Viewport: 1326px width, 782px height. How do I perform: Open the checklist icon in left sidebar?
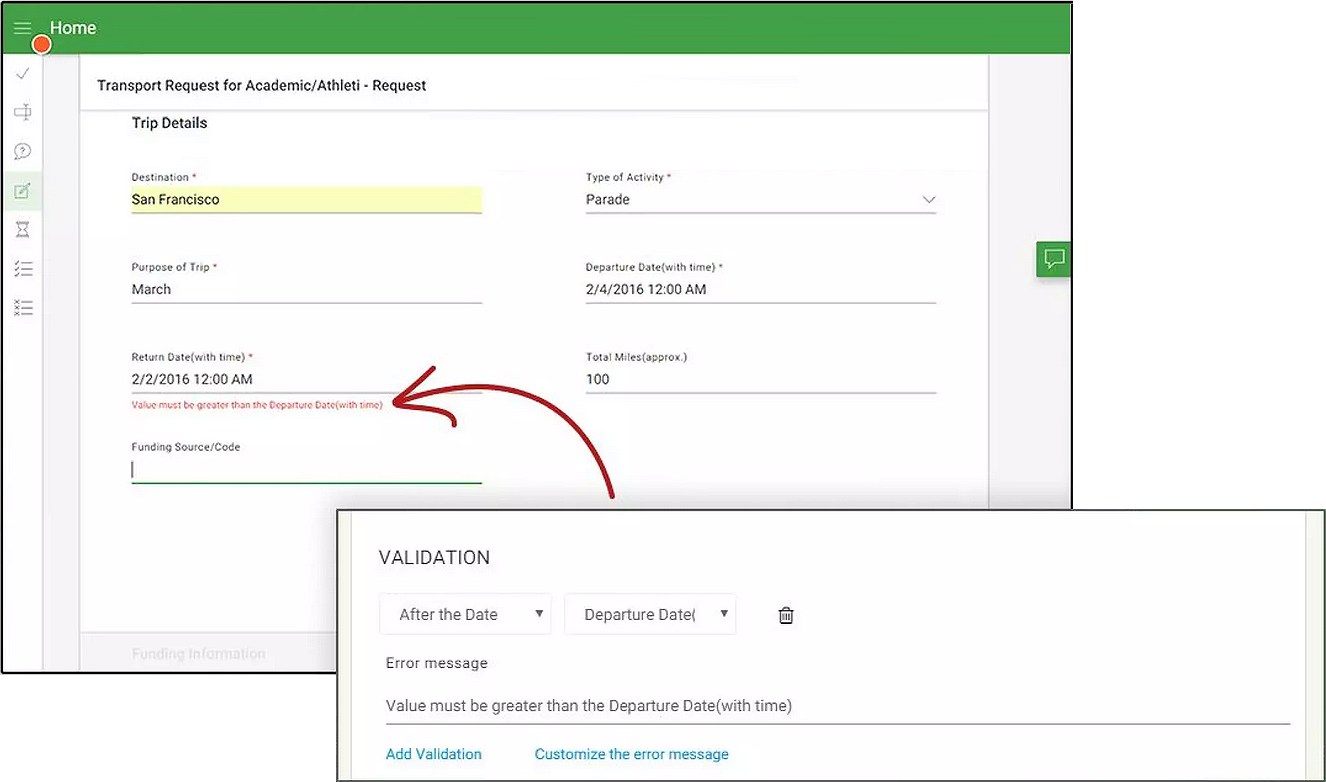(x=23, y=269)
